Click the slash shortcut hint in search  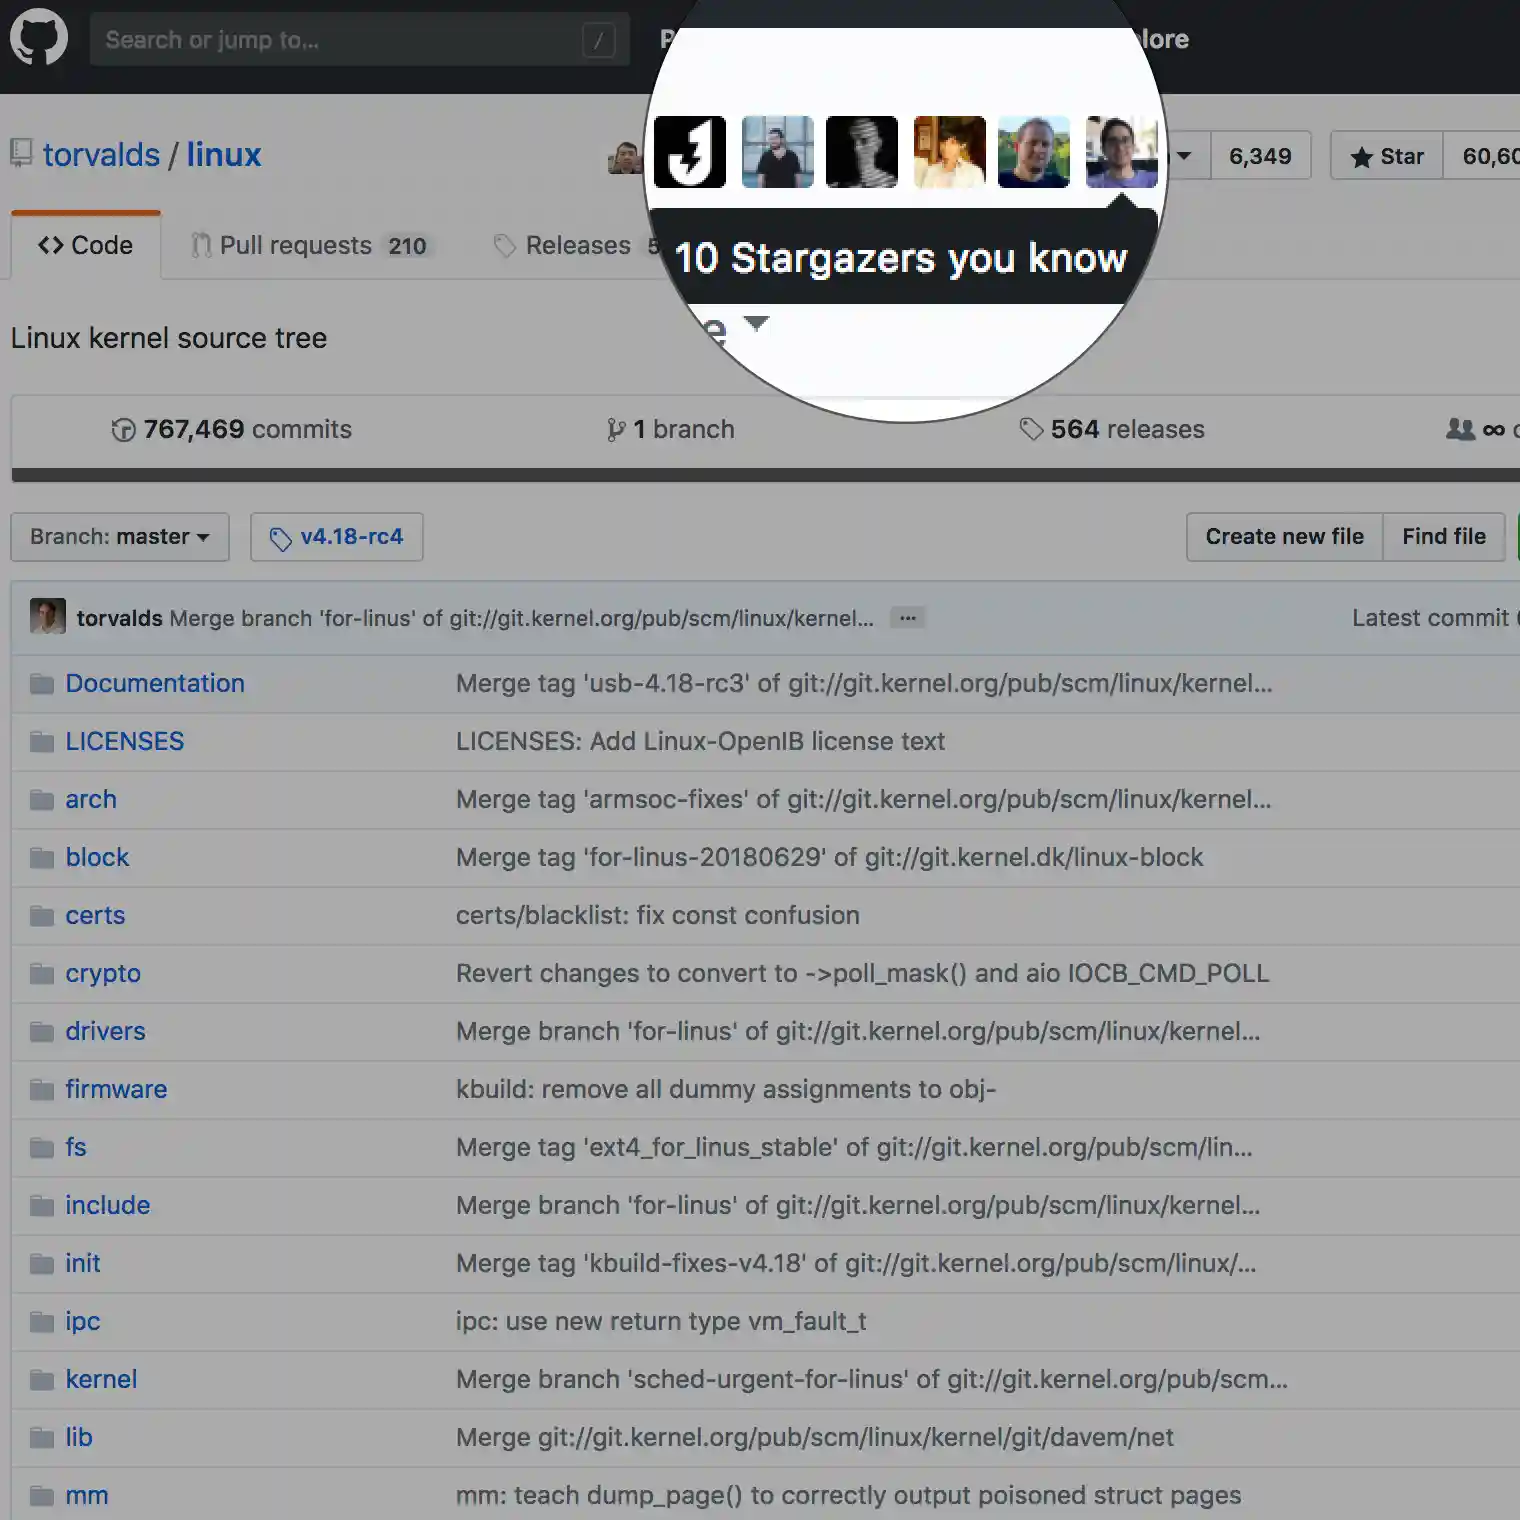click(598, 41)
